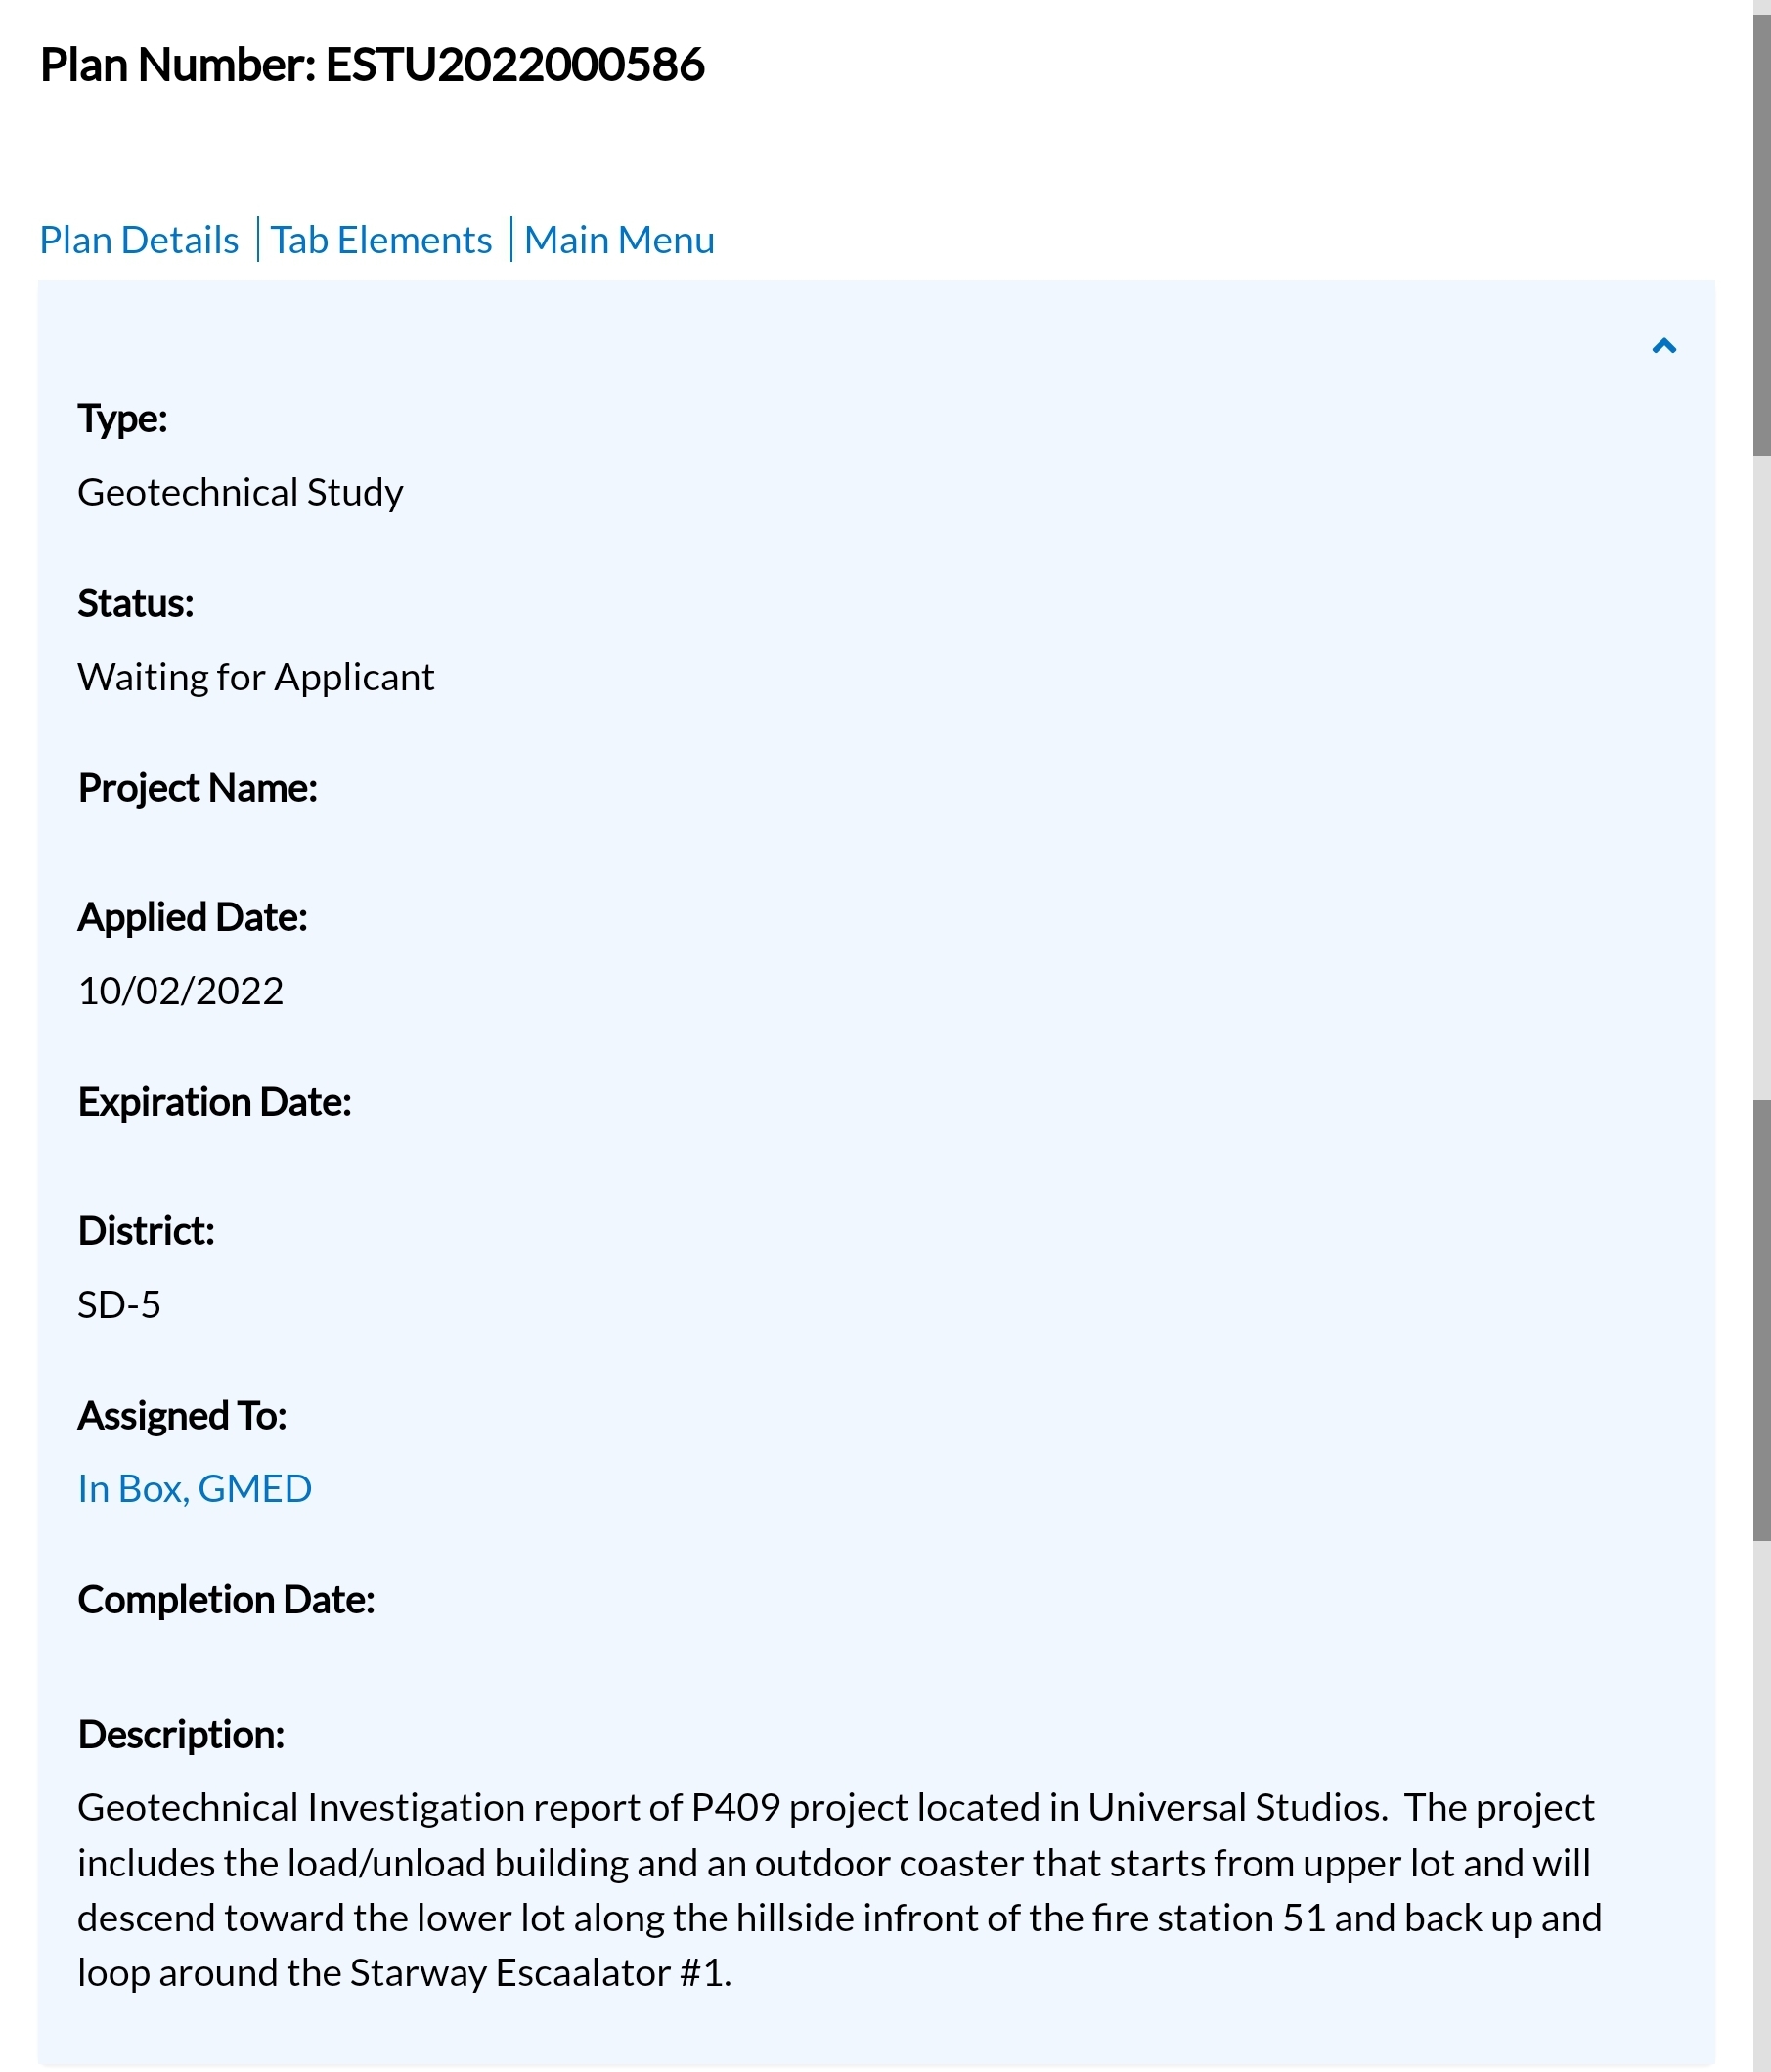Click the Applied Date value 10/02/2022
This screenshot has width=1771, height=2072.
(x=181, y=990)
